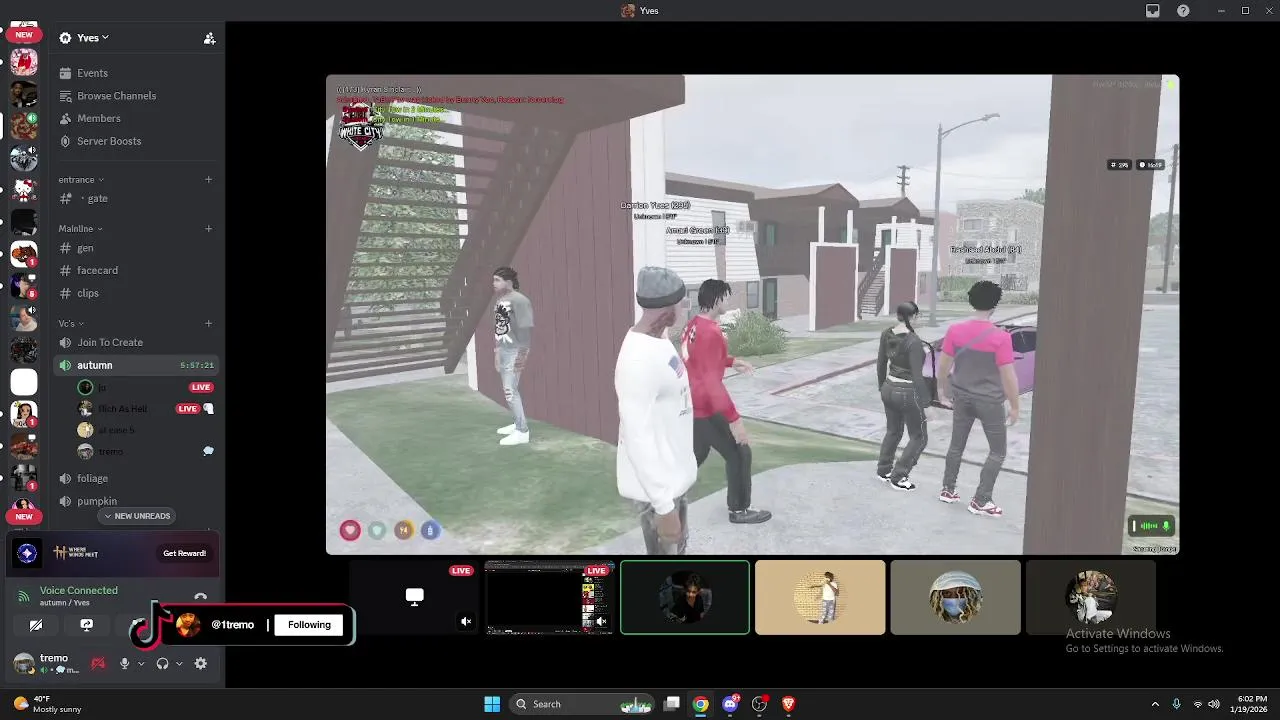The width and height of the screenshot is (1280, 720).
Task: Select the tan background participant tile
Action: tap(820, 598)
